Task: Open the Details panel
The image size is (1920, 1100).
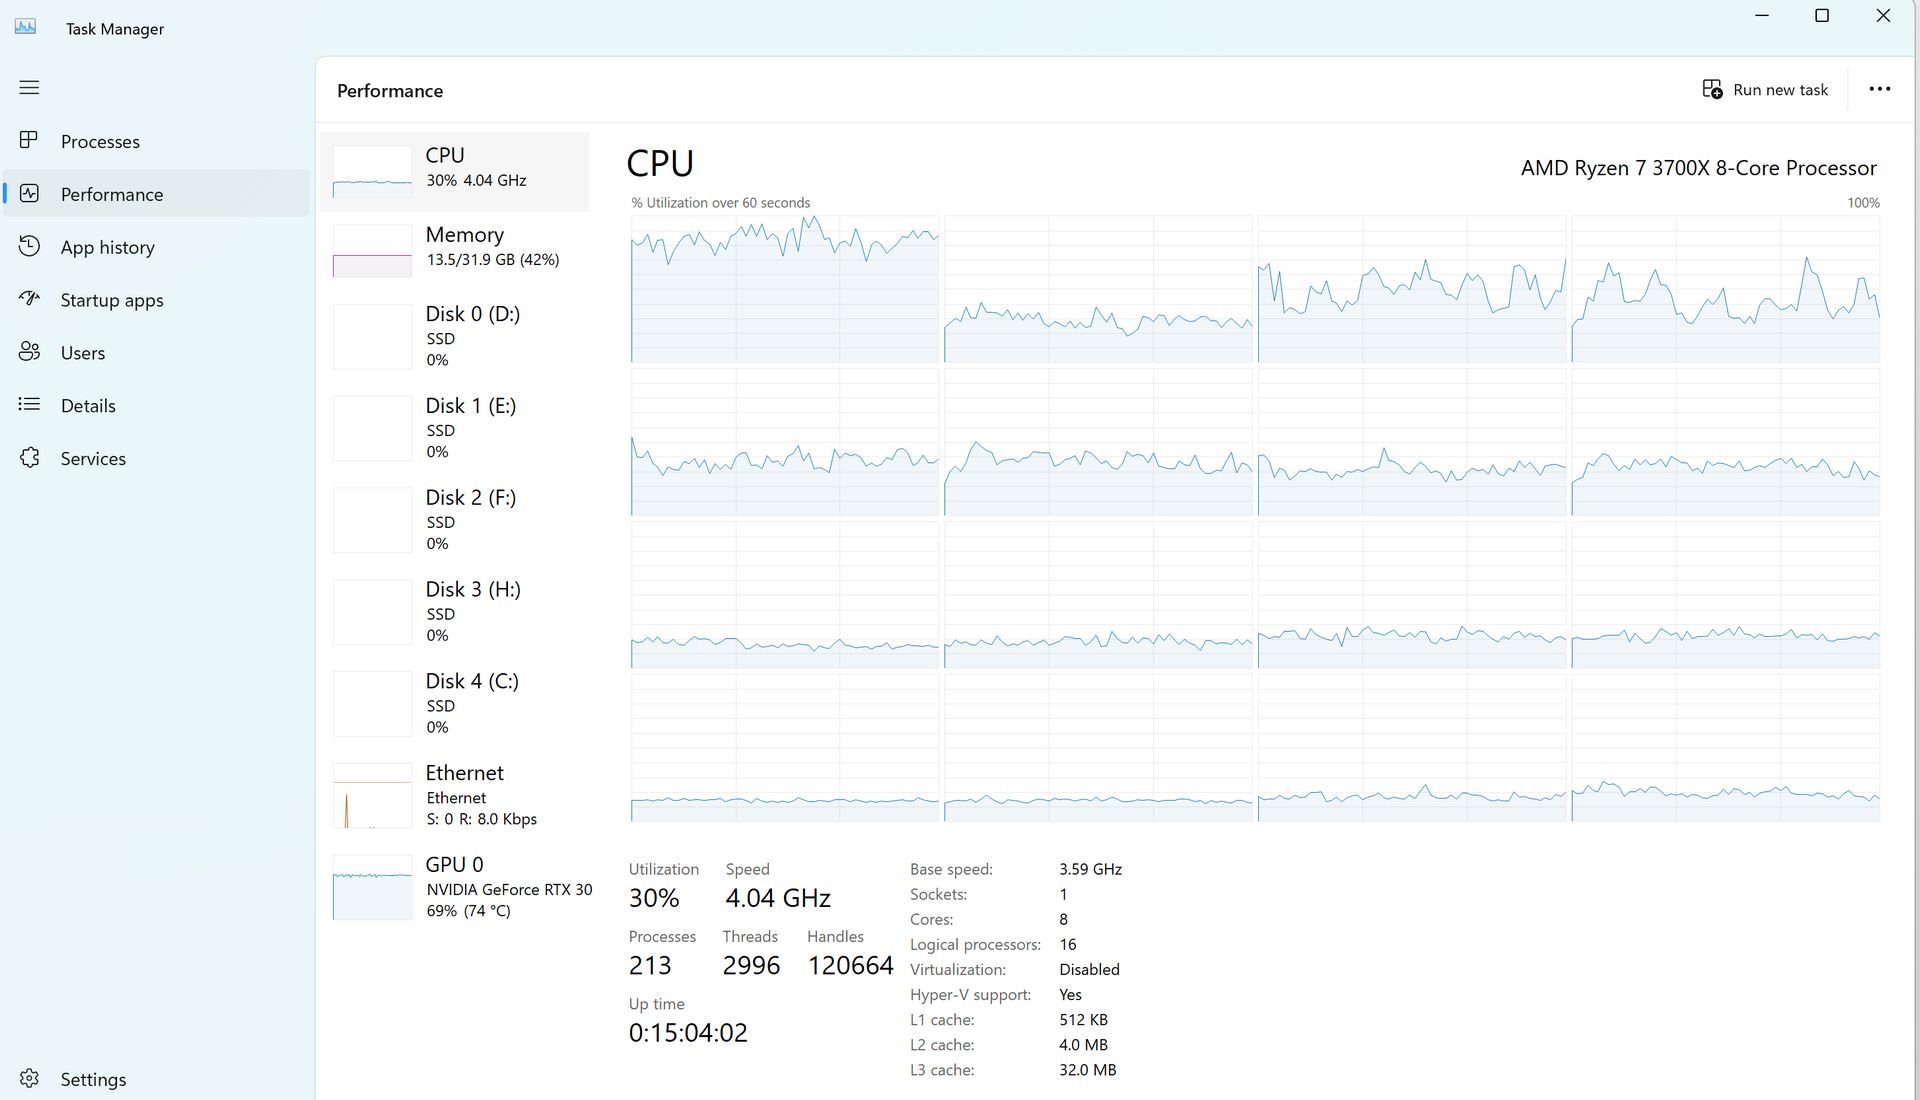Action: click(88, 405)
